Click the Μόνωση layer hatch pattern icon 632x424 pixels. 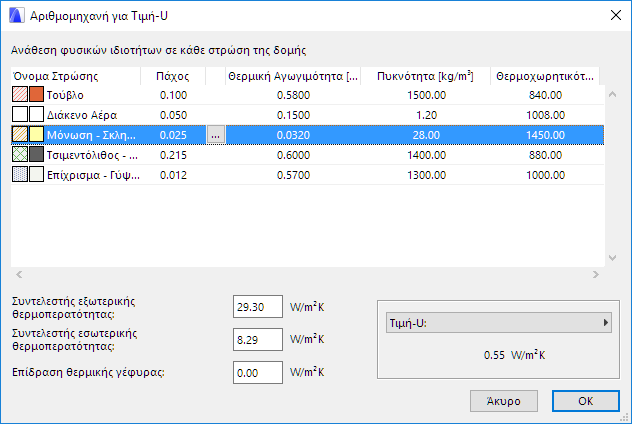pyautogui.click(x=20, y=134)
